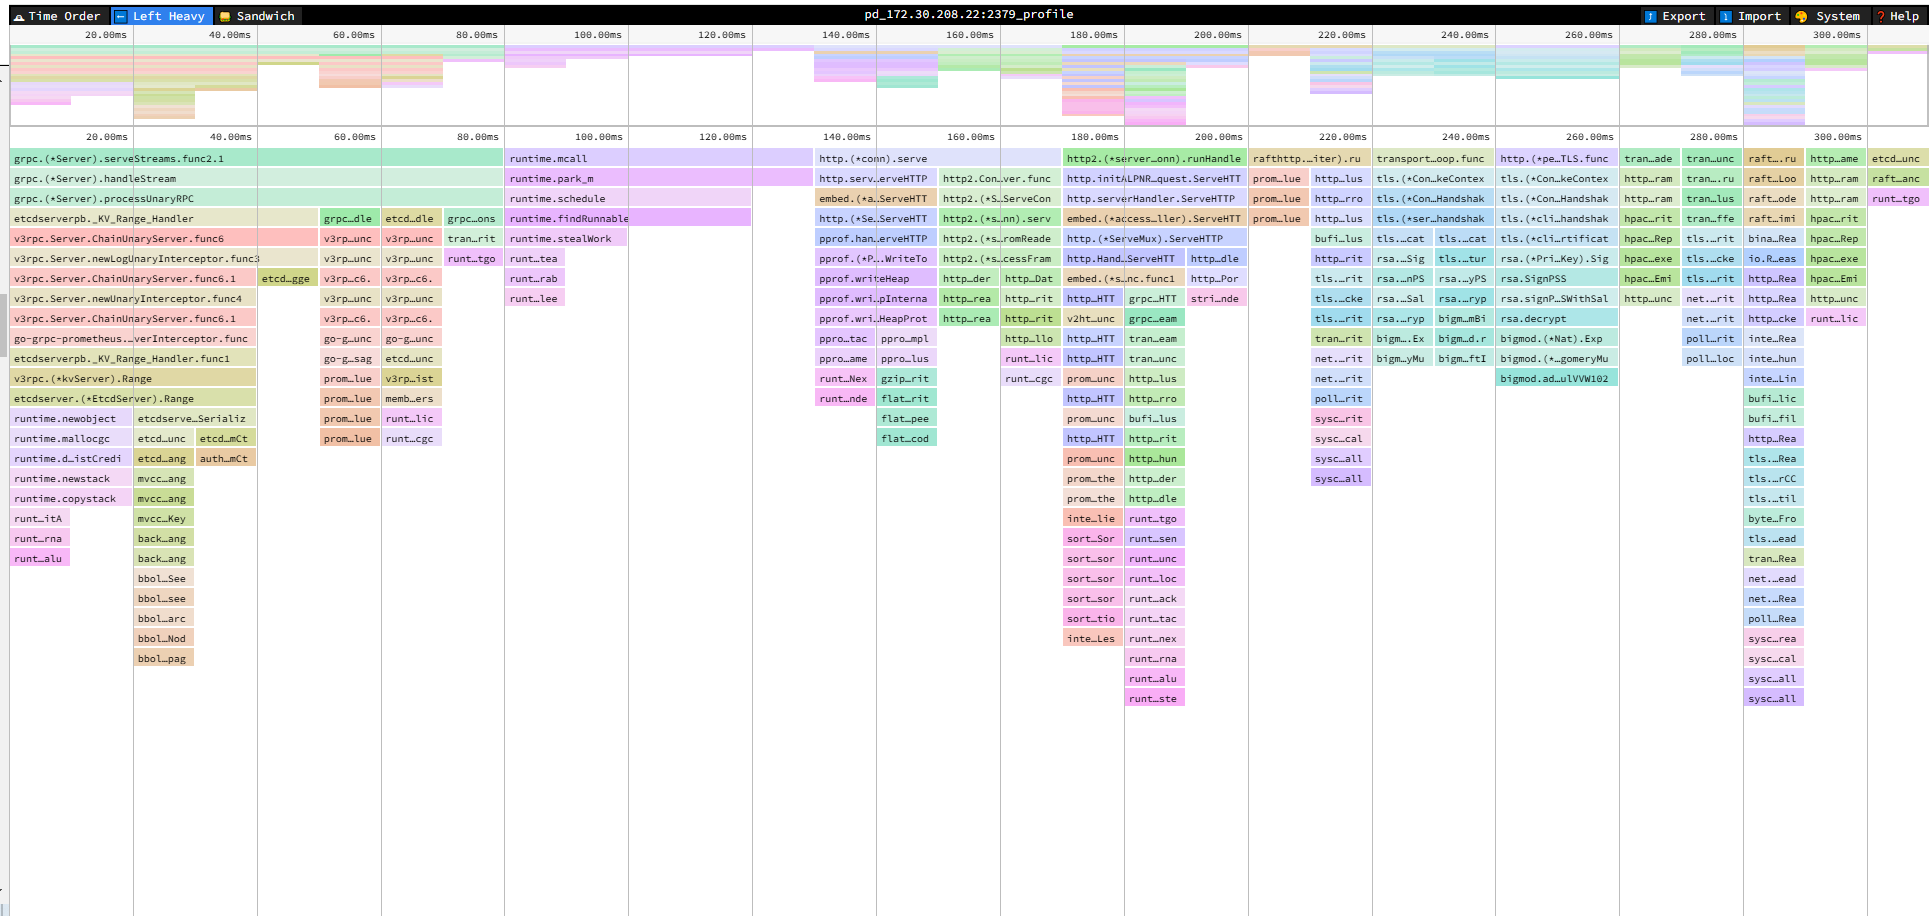Click the http.(*ServeMux).ServeHTTP frame

point(1155,238)
